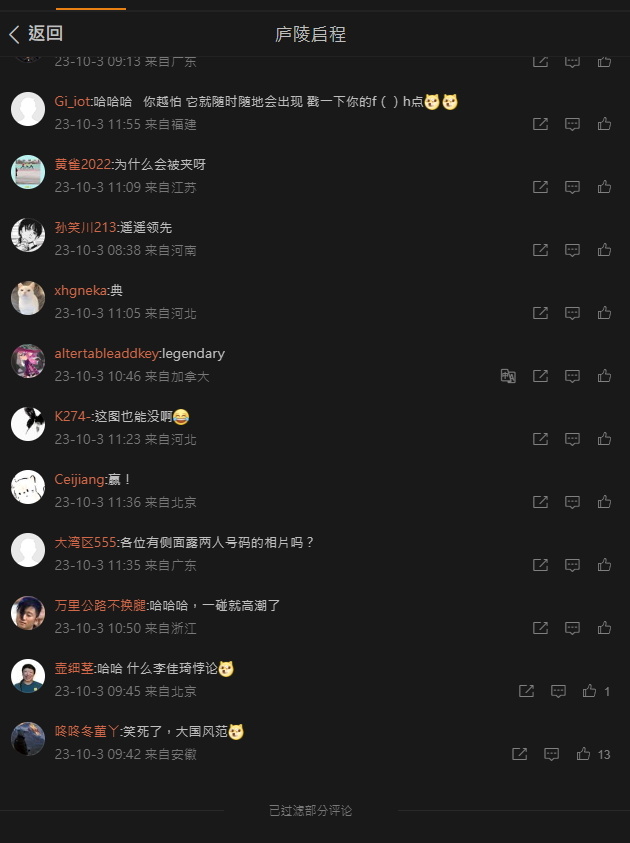Repost the comment by 万里公路不换腿
This screenshot has width=630, height=843.
pos(540,628)
